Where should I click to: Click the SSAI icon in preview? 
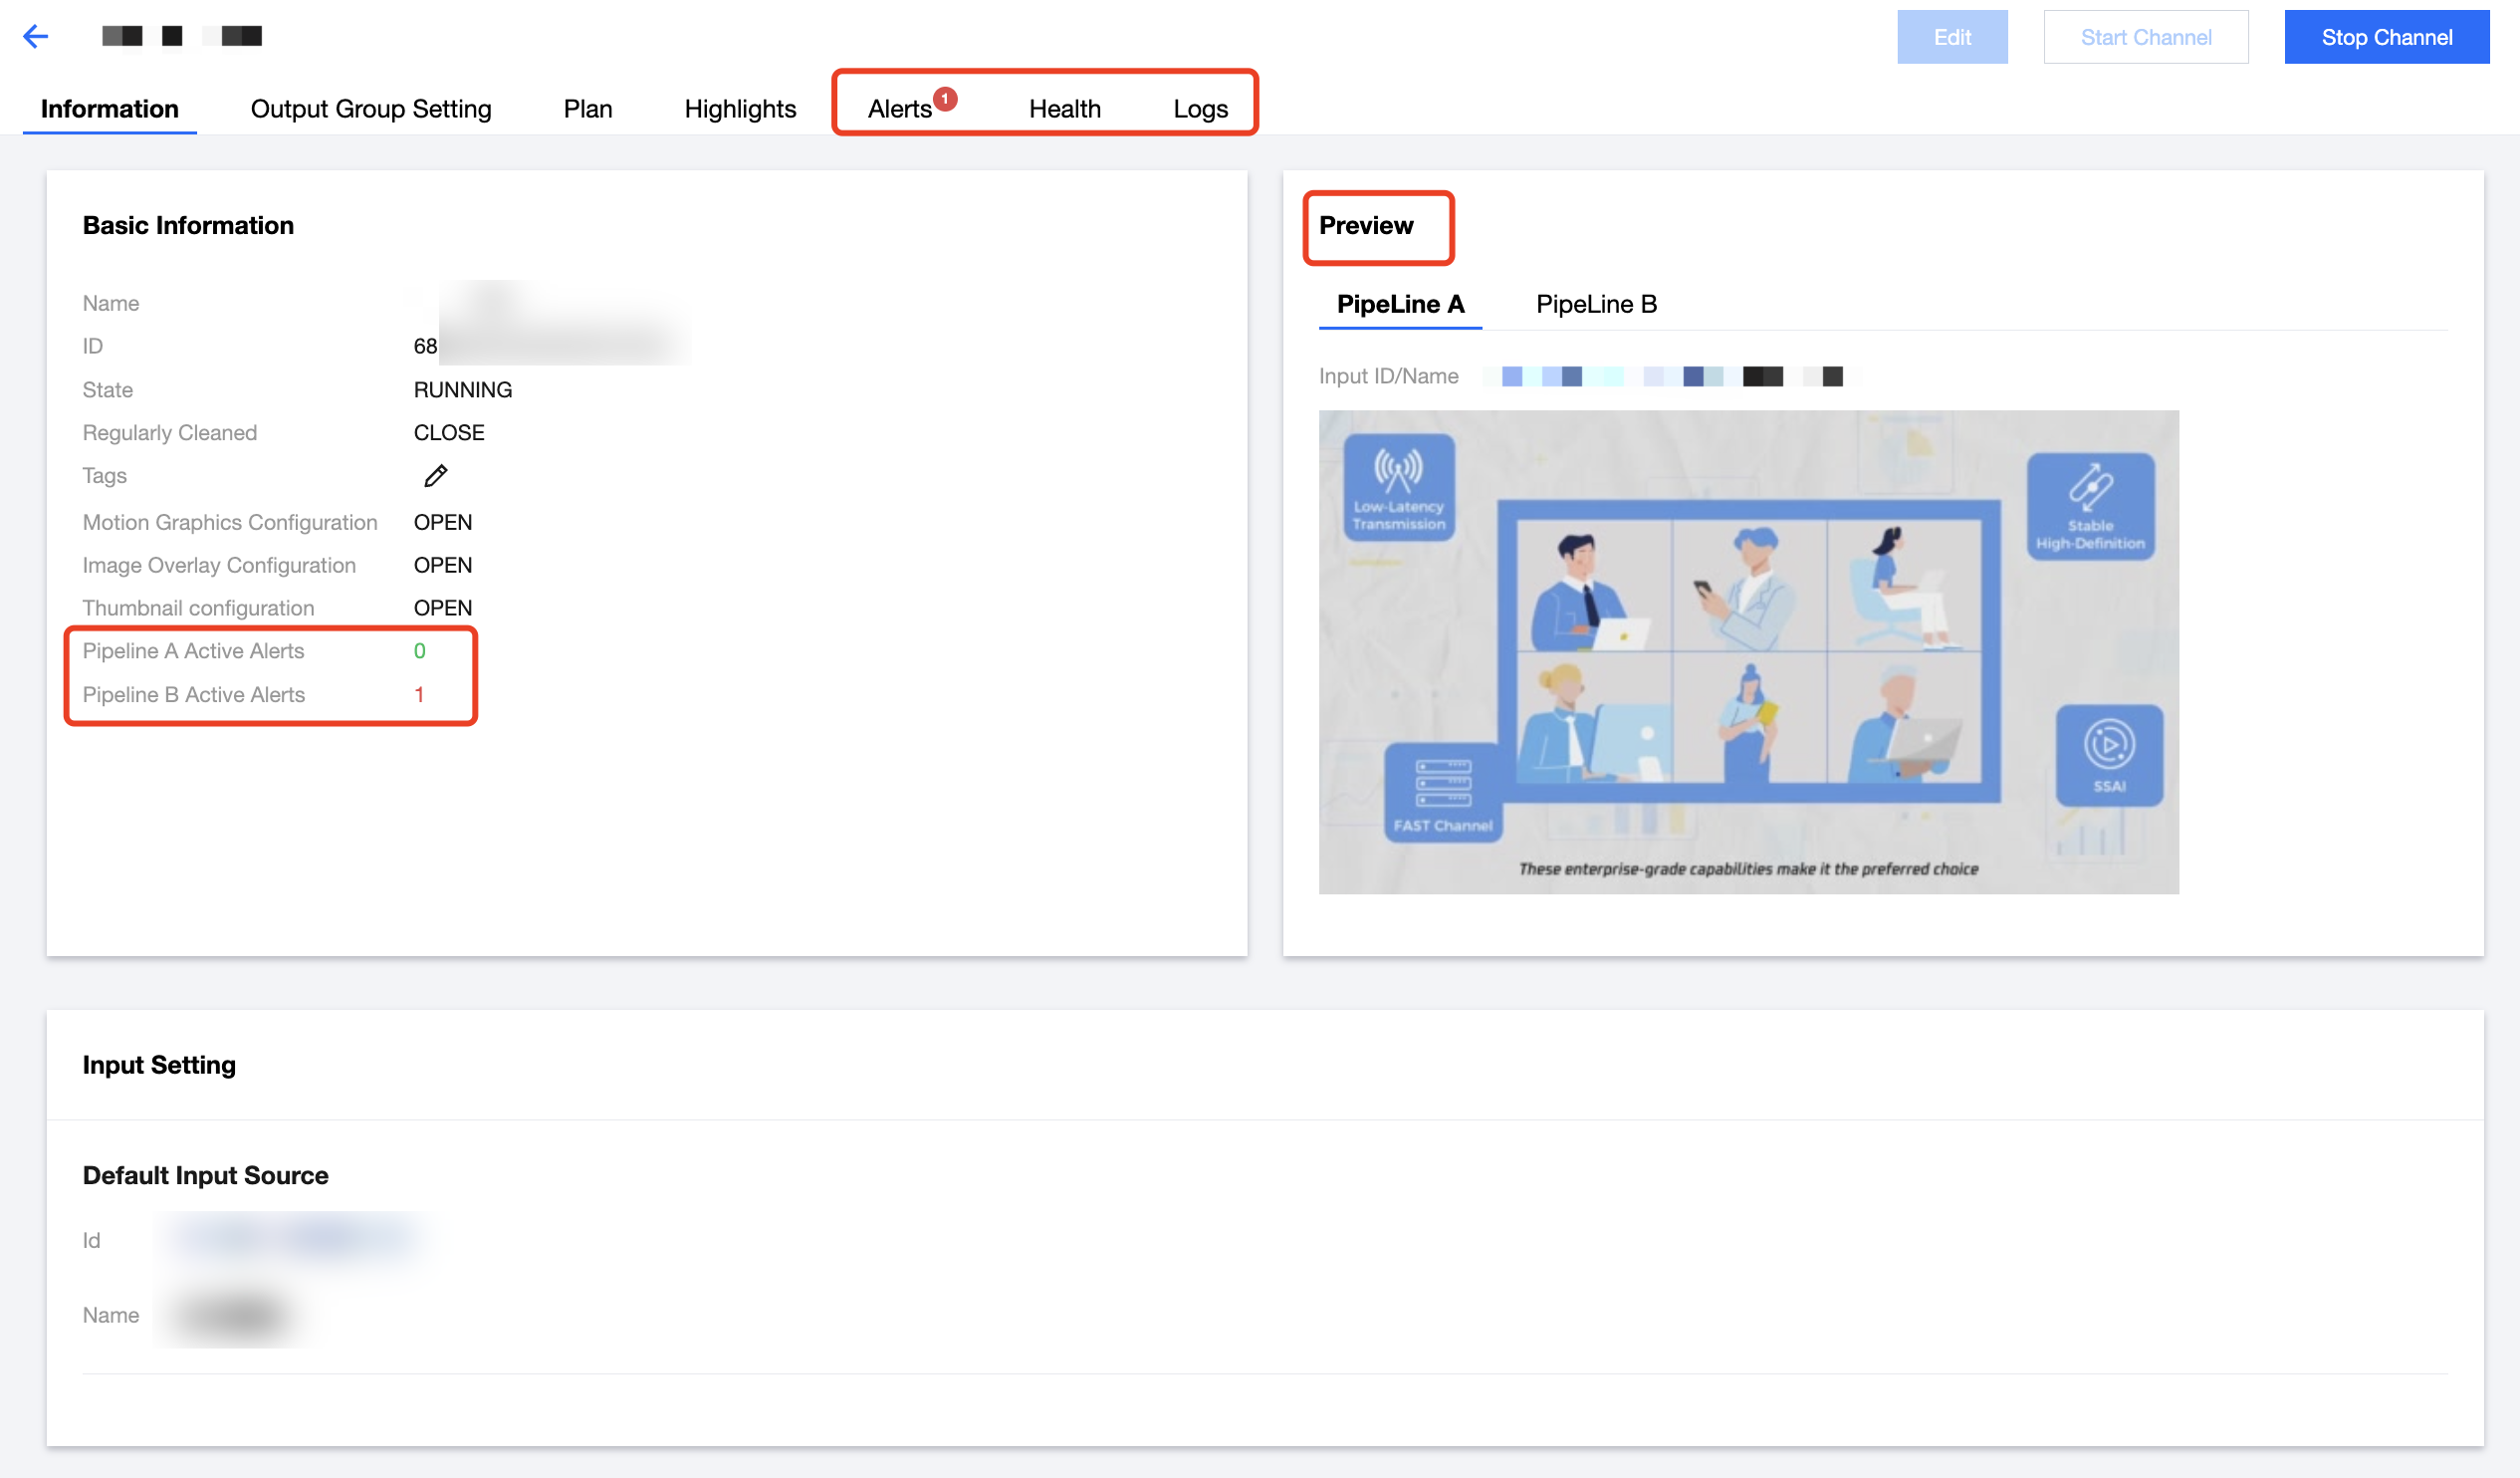pyautogui.click(x=2108, y=755)
